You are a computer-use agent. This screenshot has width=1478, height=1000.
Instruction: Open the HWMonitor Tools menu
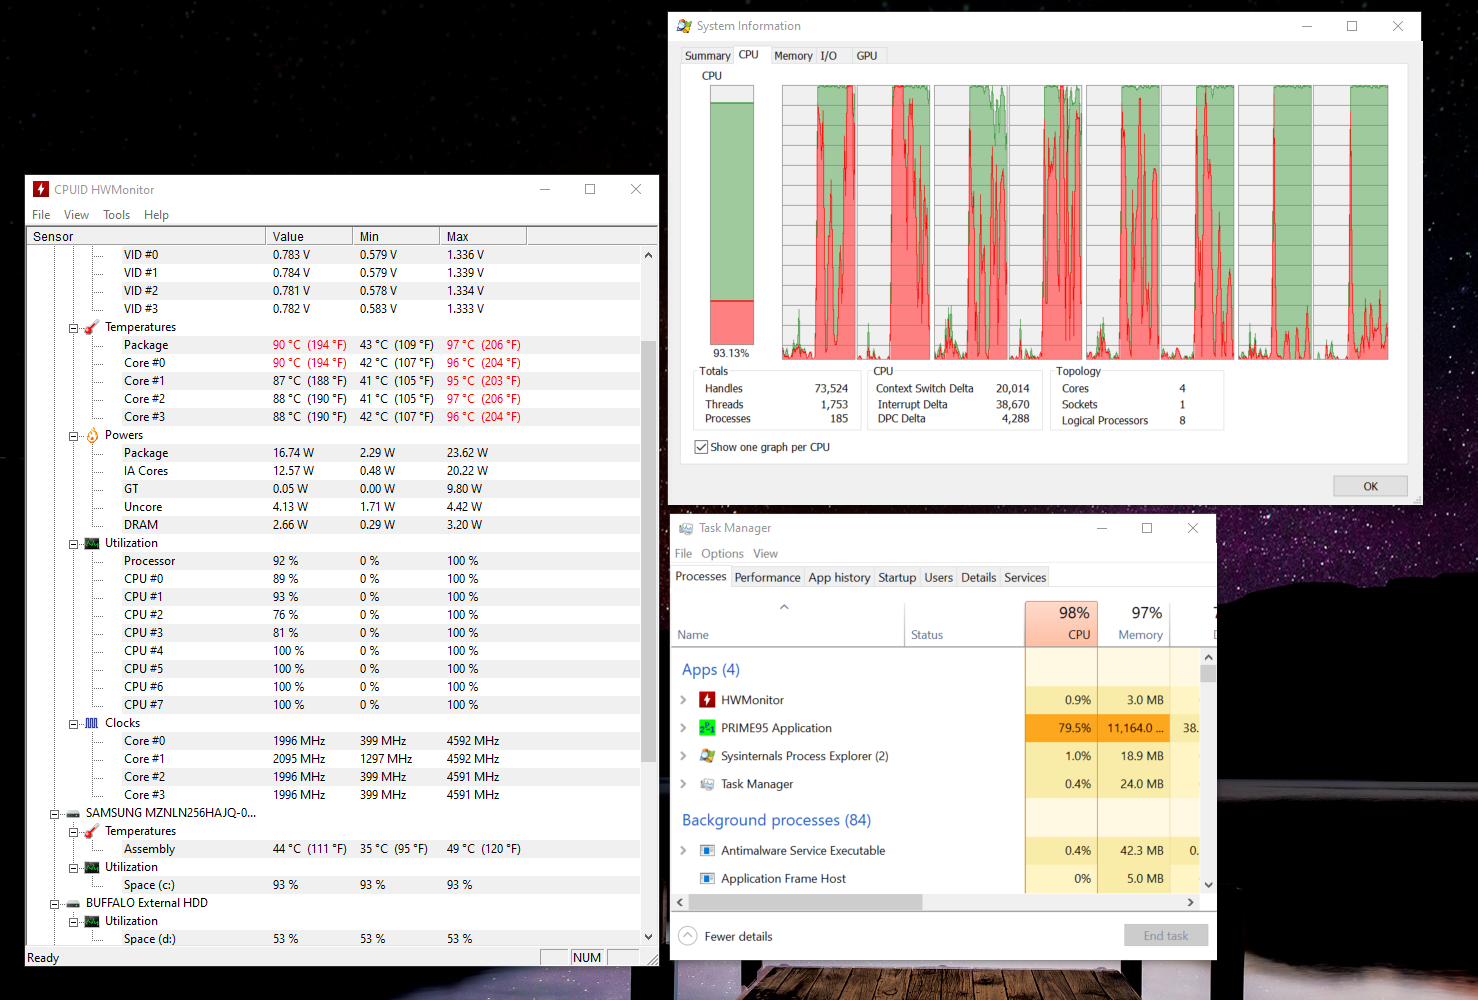116,215
